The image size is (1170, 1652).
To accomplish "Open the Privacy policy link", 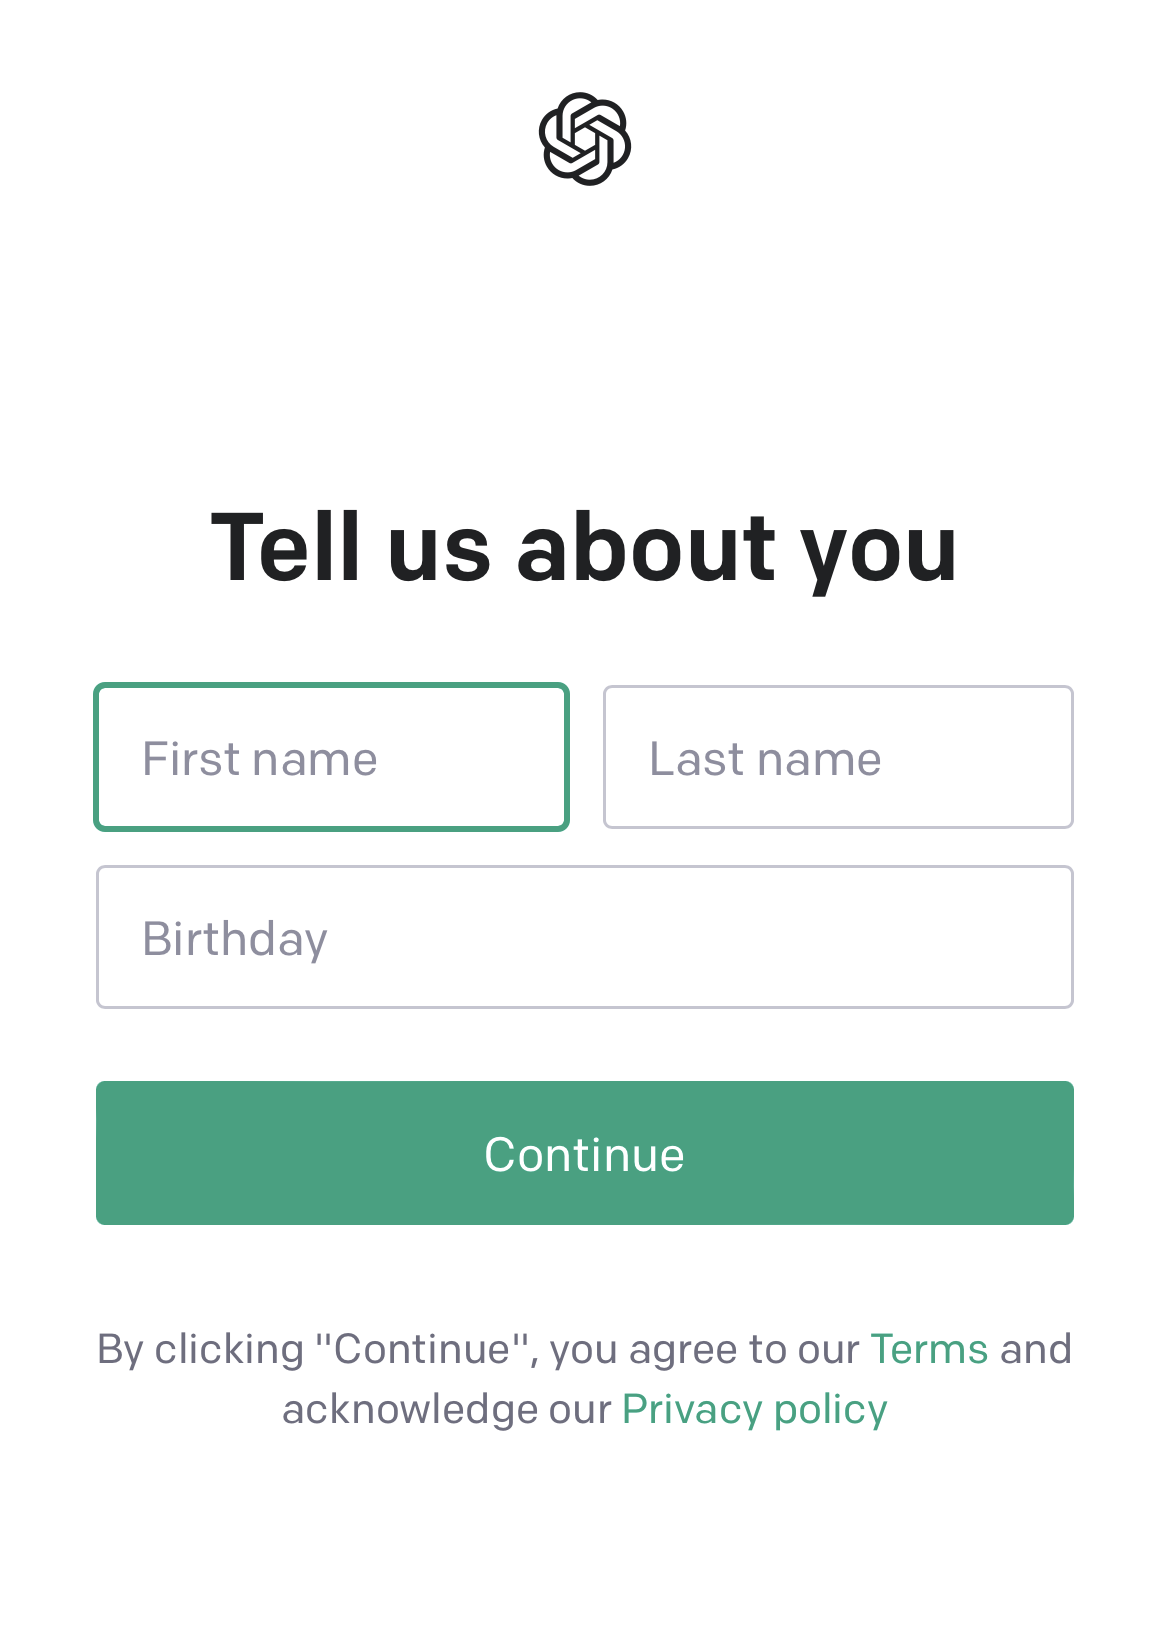I will click(x=755, y=1409).
